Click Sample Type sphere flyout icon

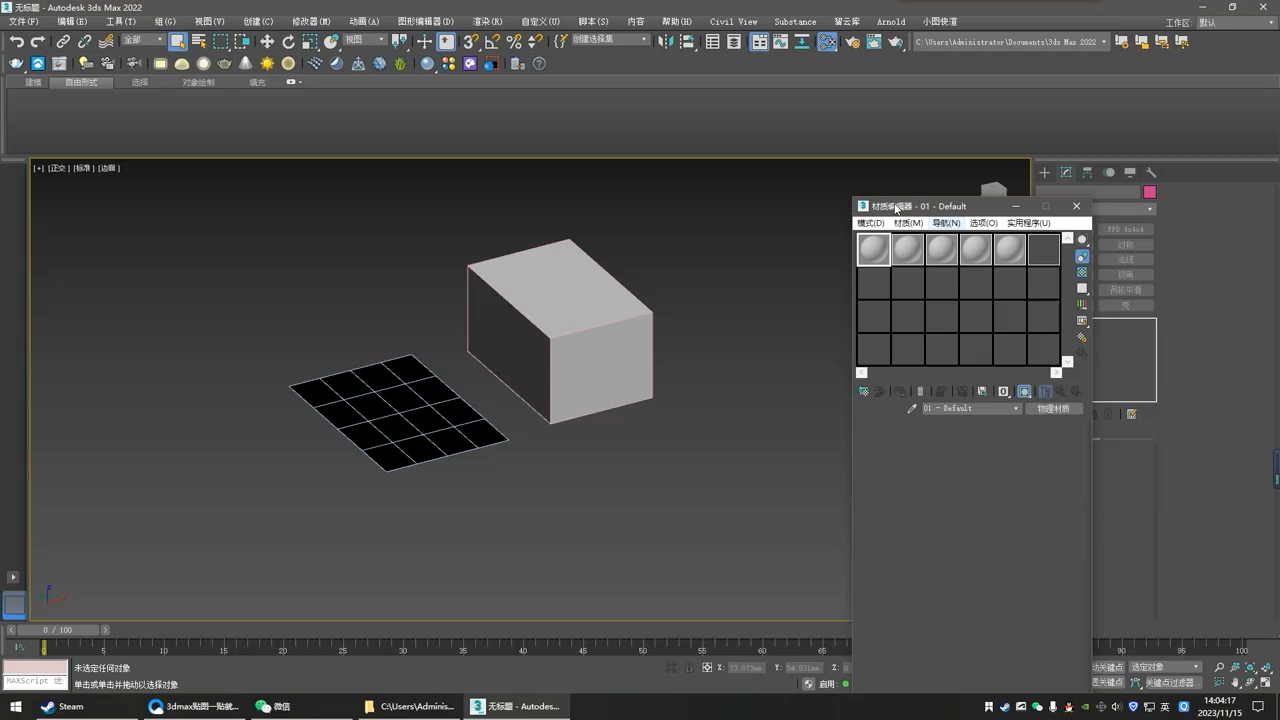1082,240
